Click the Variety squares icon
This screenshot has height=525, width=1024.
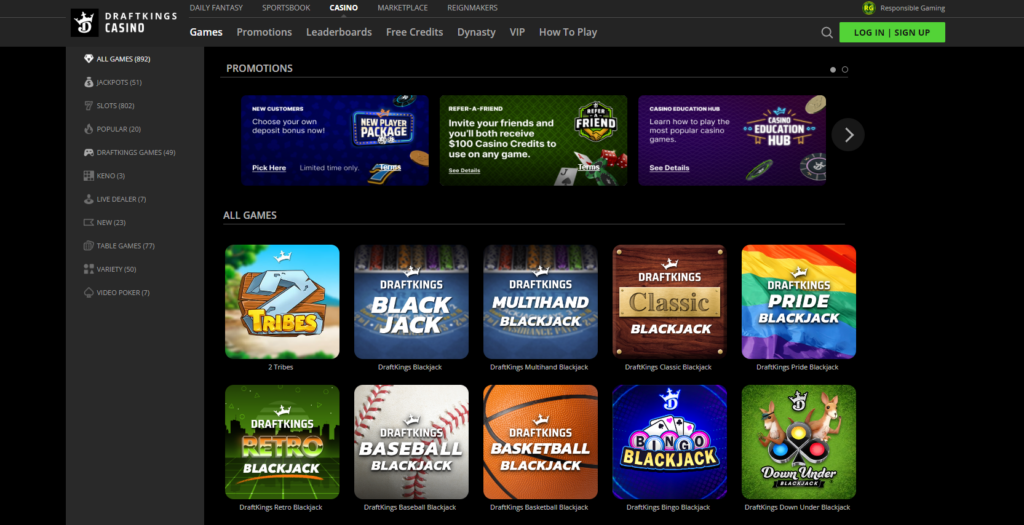pyautogui.click(x=89, y=269)
